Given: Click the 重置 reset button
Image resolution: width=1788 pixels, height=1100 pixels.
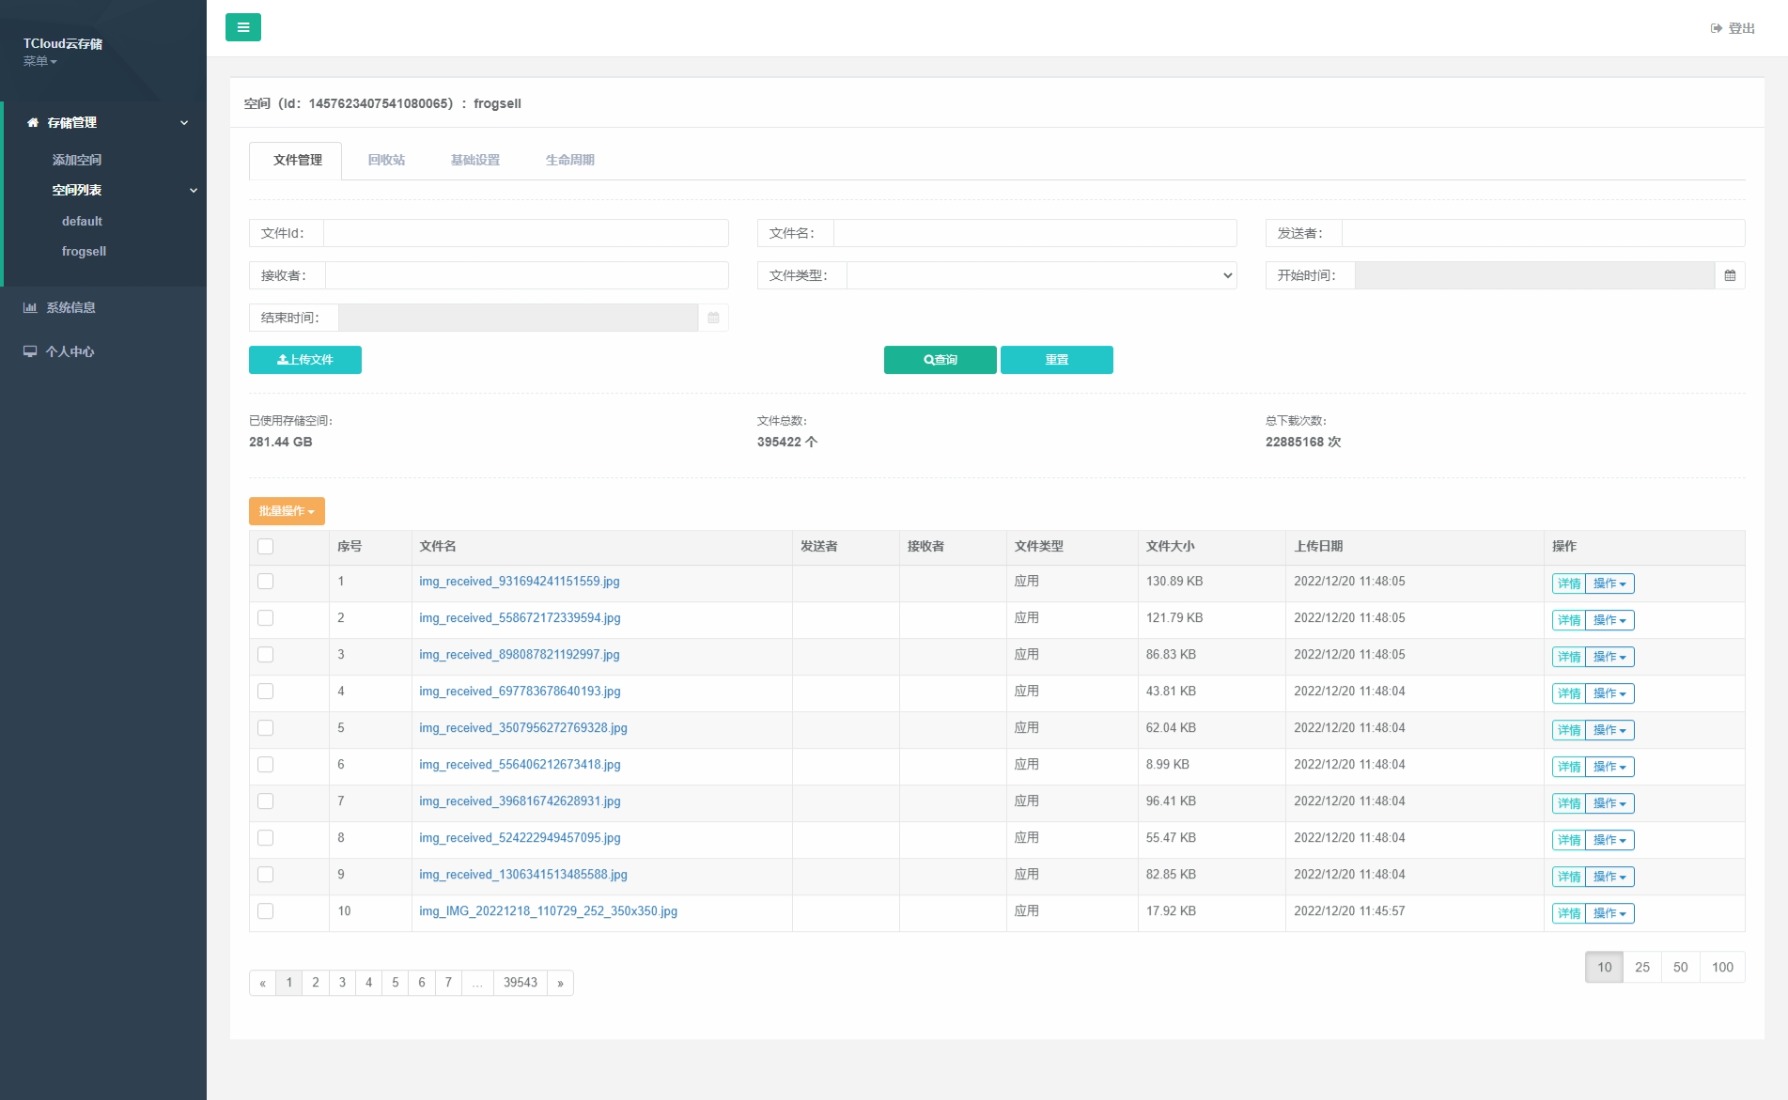Looking at the screenshot, I should click(x=1057, y=360).
